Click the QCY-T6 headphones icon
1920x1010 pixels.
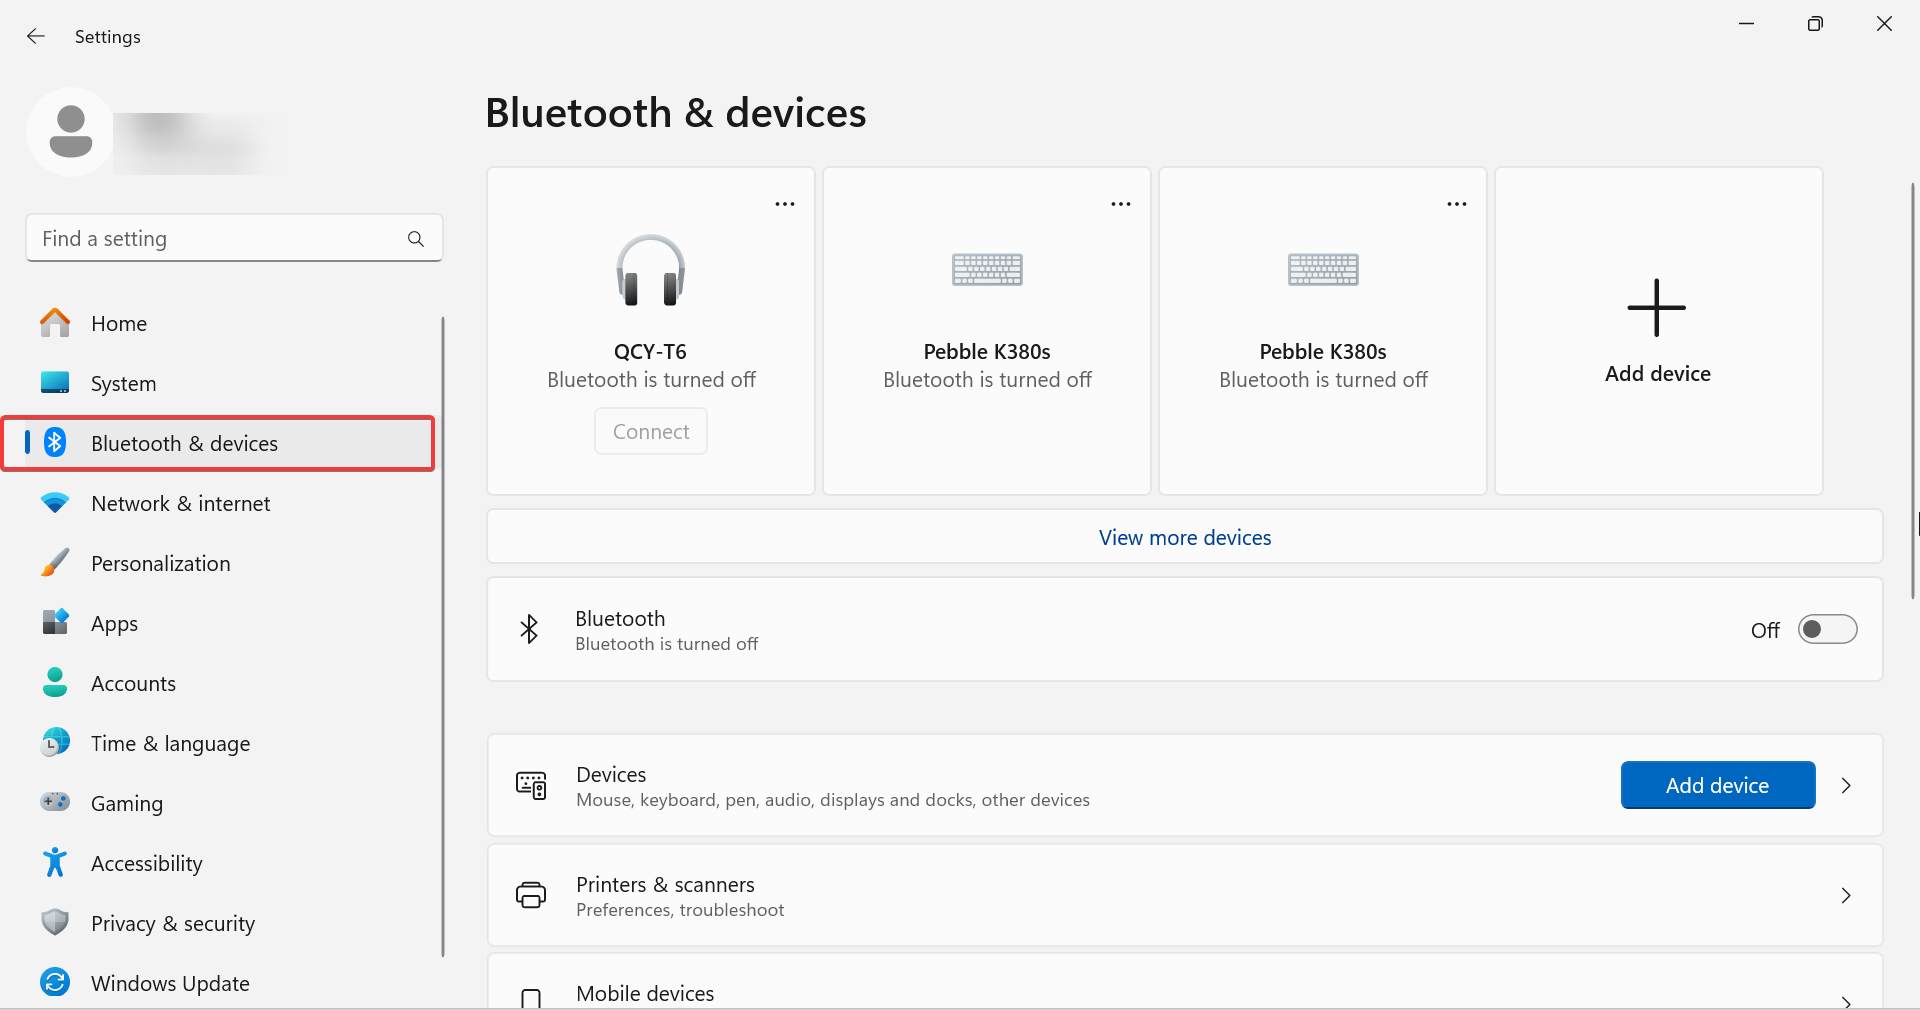pyautogui.click(x=650, y=271)
